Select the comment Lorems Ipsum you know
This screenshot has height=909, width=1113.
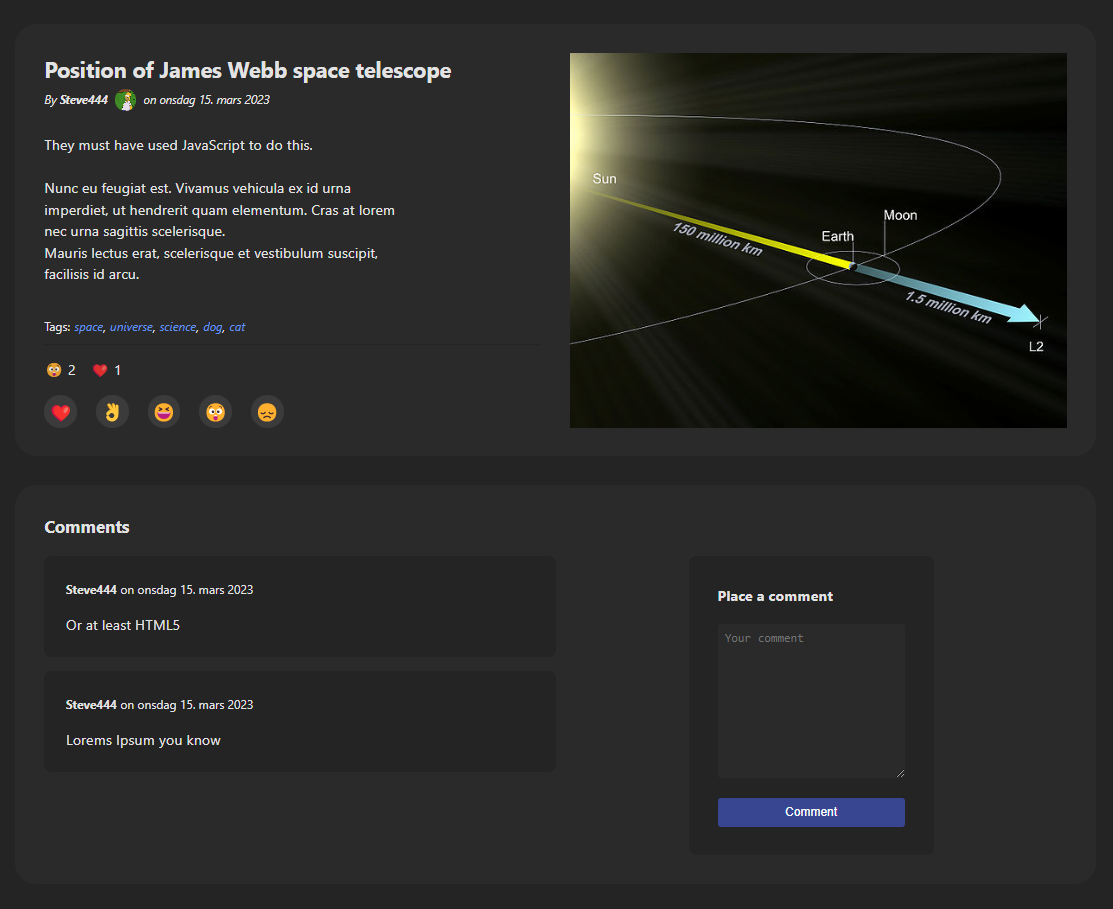point(143,741)
